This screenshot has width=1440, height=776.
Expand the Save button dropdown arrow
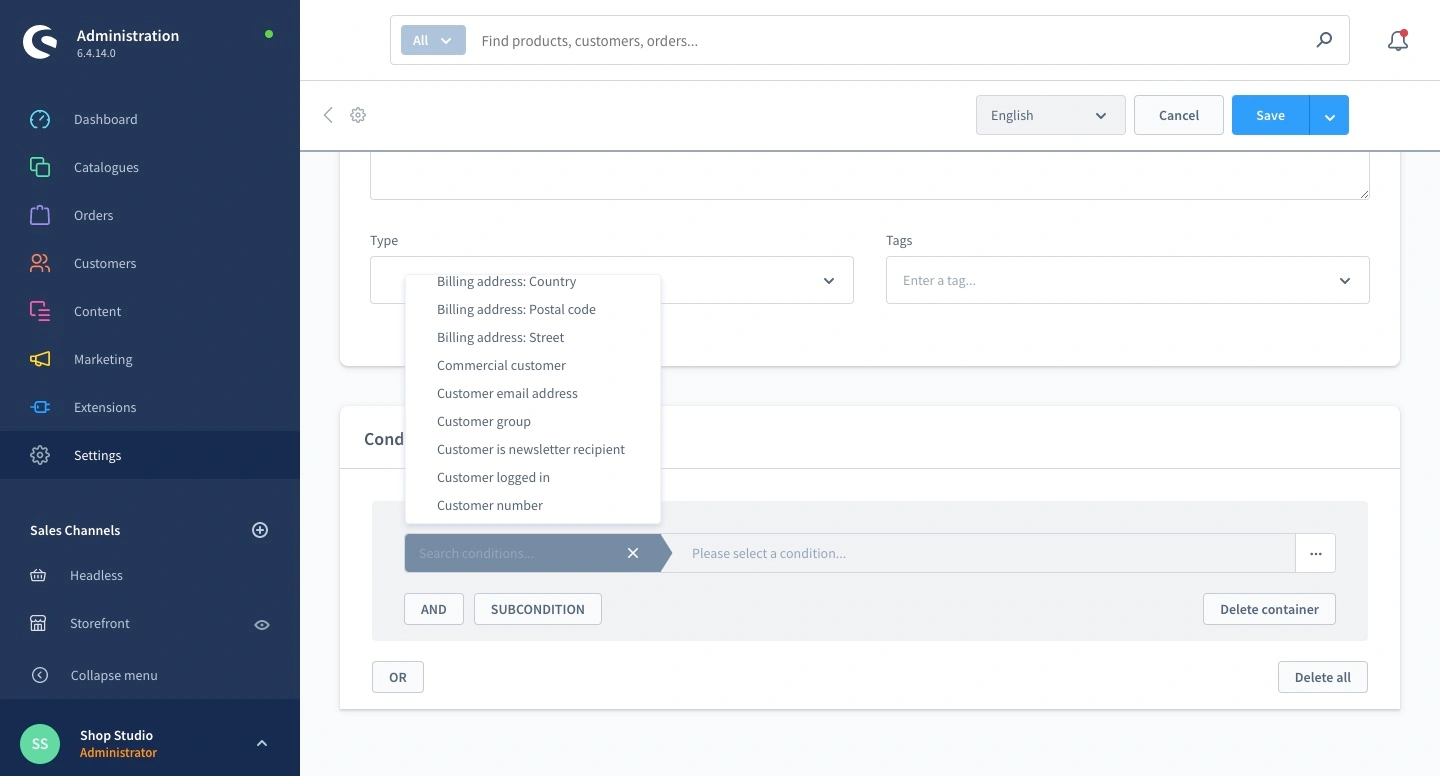point(1329,116)
